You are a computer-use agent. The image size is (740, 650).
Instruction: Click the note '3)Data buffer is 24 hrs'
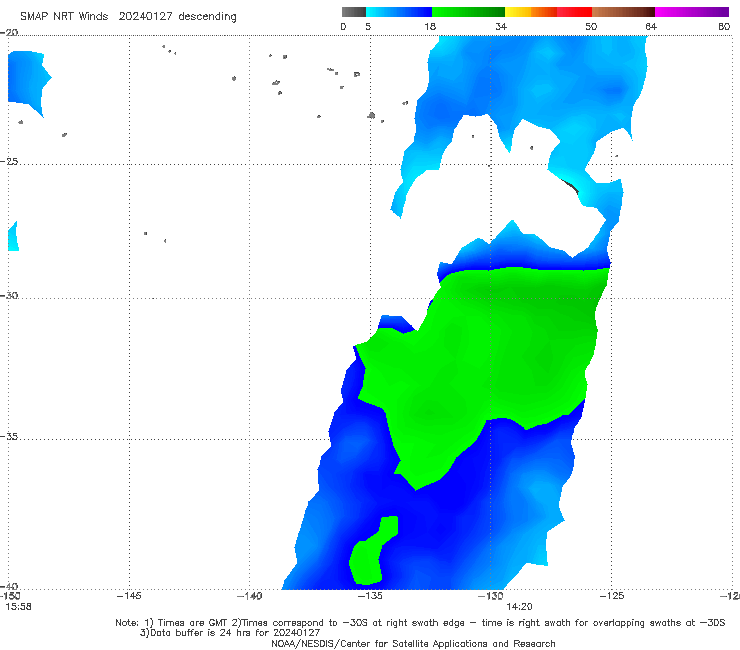point(230,633)
